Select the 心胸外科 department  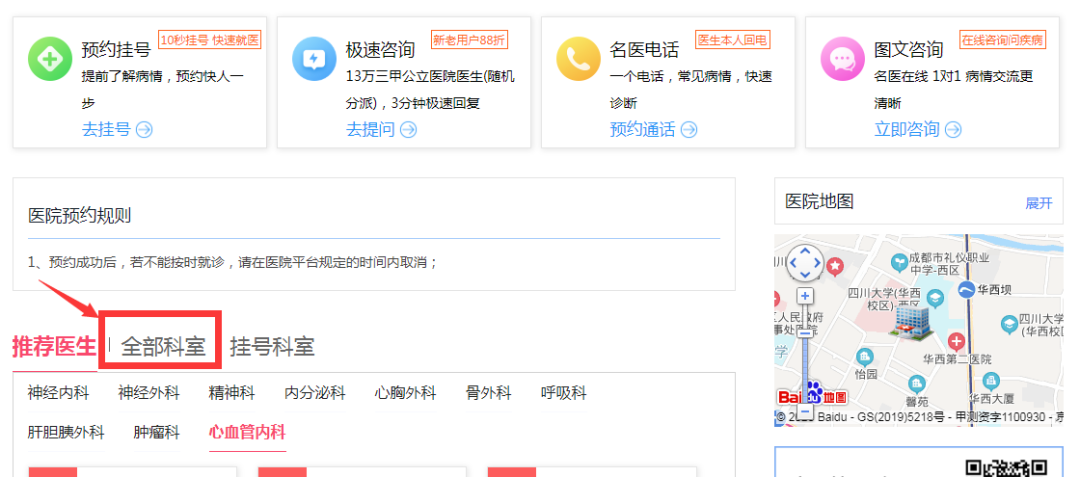click(x=406, y=394)
